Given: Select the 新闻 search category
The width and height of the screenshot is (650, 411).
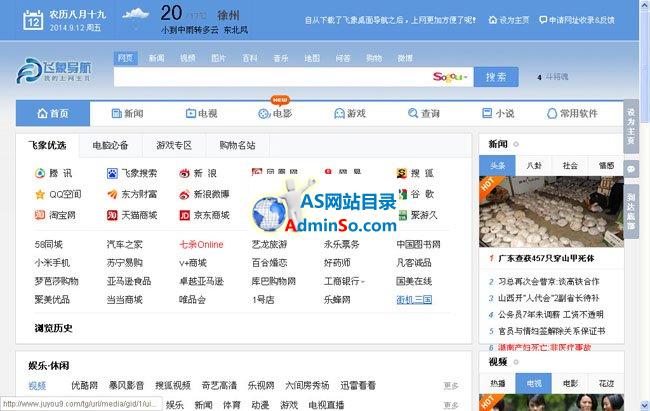Looking at the screenshot, I should 156,58.
